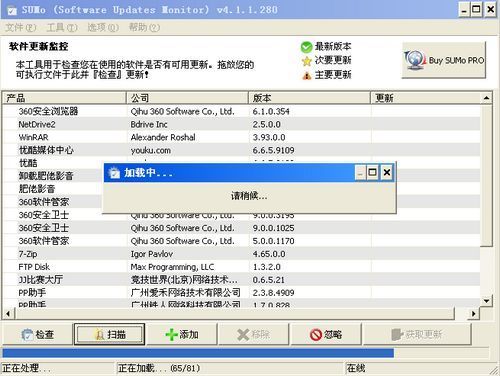This screenshot has height=376, width=500.
Task: Click the 检查 button
Action: [37, 334]
